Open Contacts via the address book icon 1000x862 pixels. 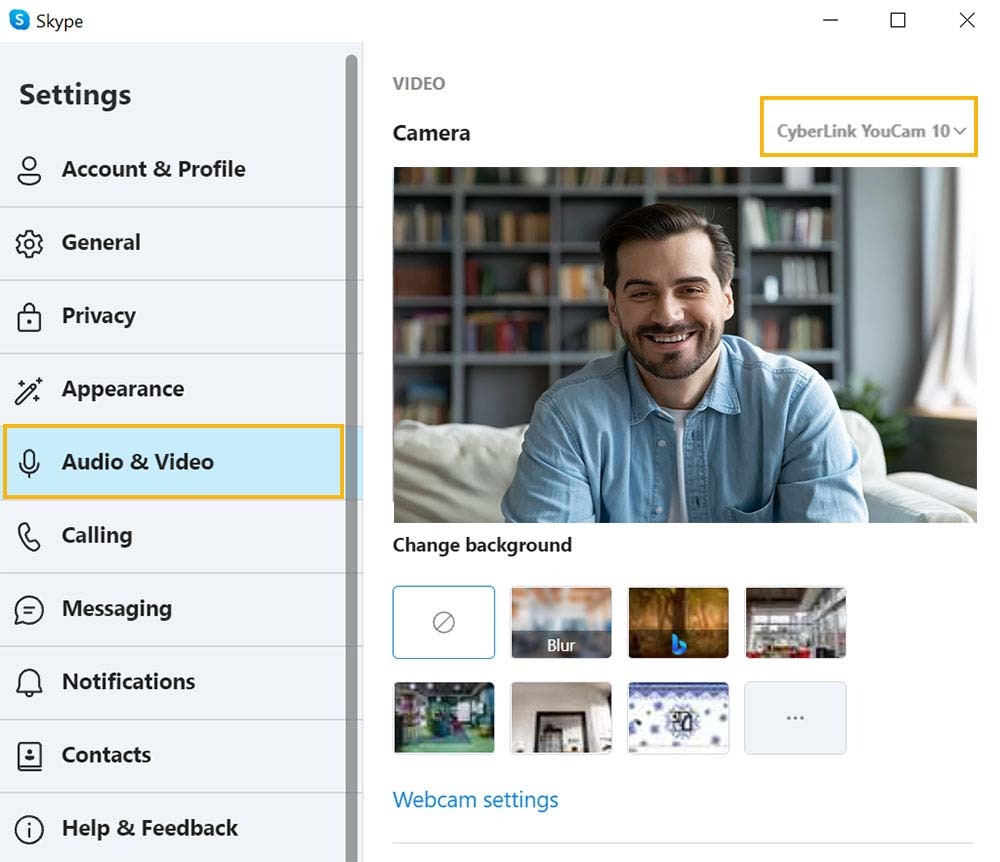pos(29,755)
